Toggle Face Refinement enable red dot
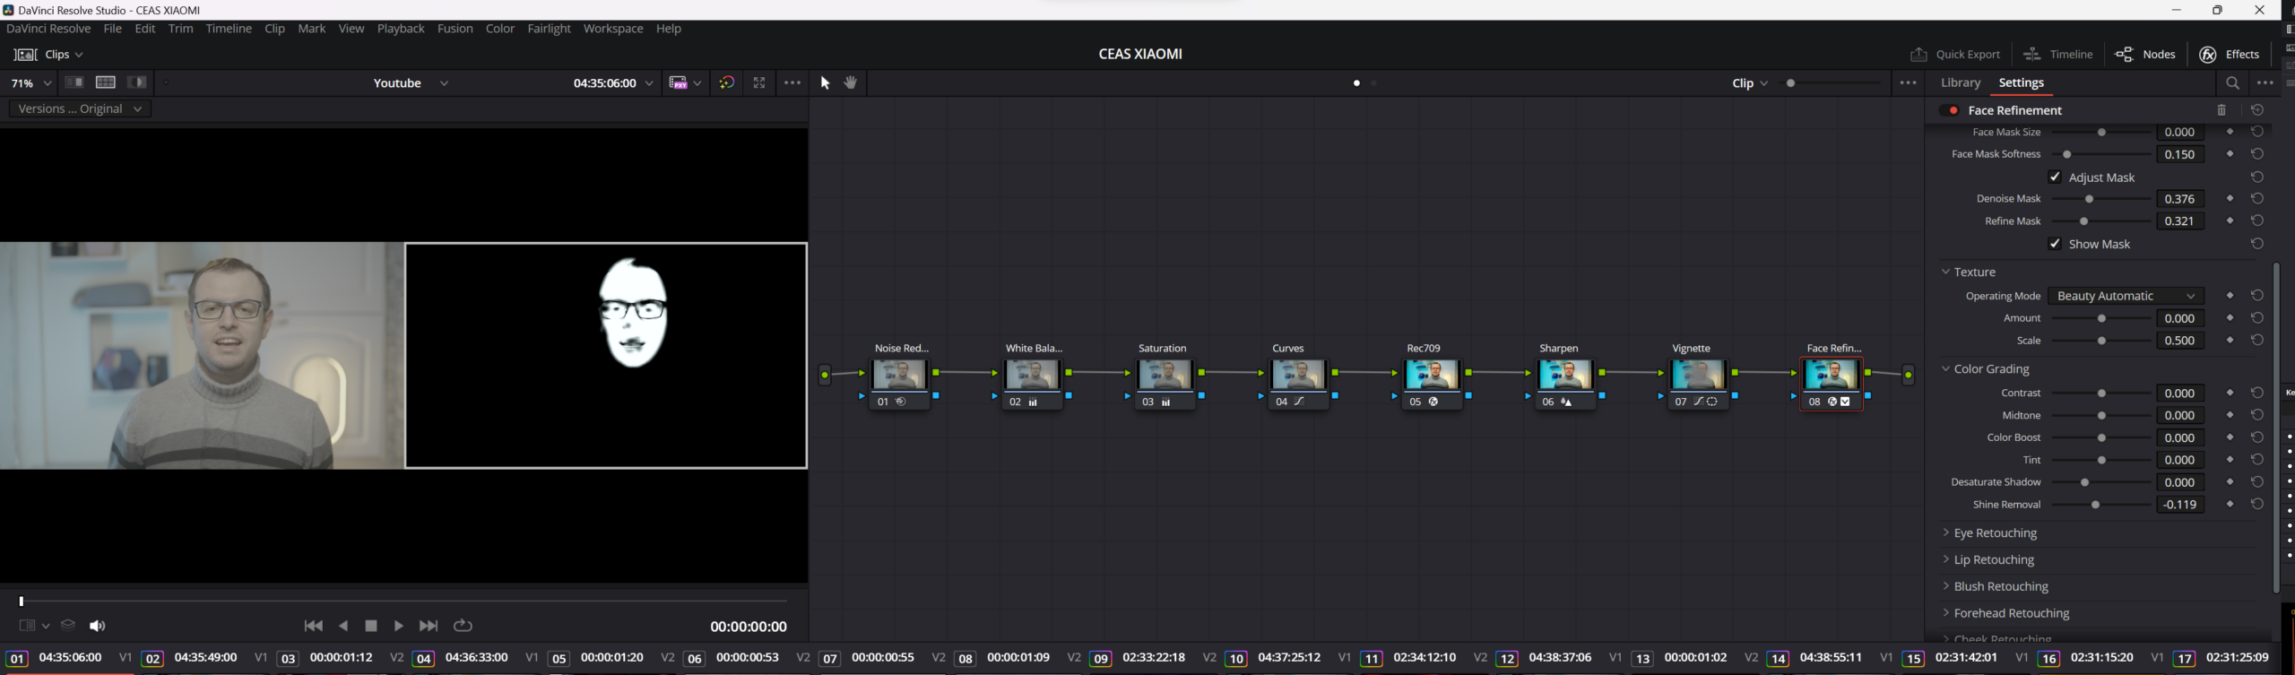This screenshot has height=675, width=2295. pyautogui.click(x=1953, y=110)
